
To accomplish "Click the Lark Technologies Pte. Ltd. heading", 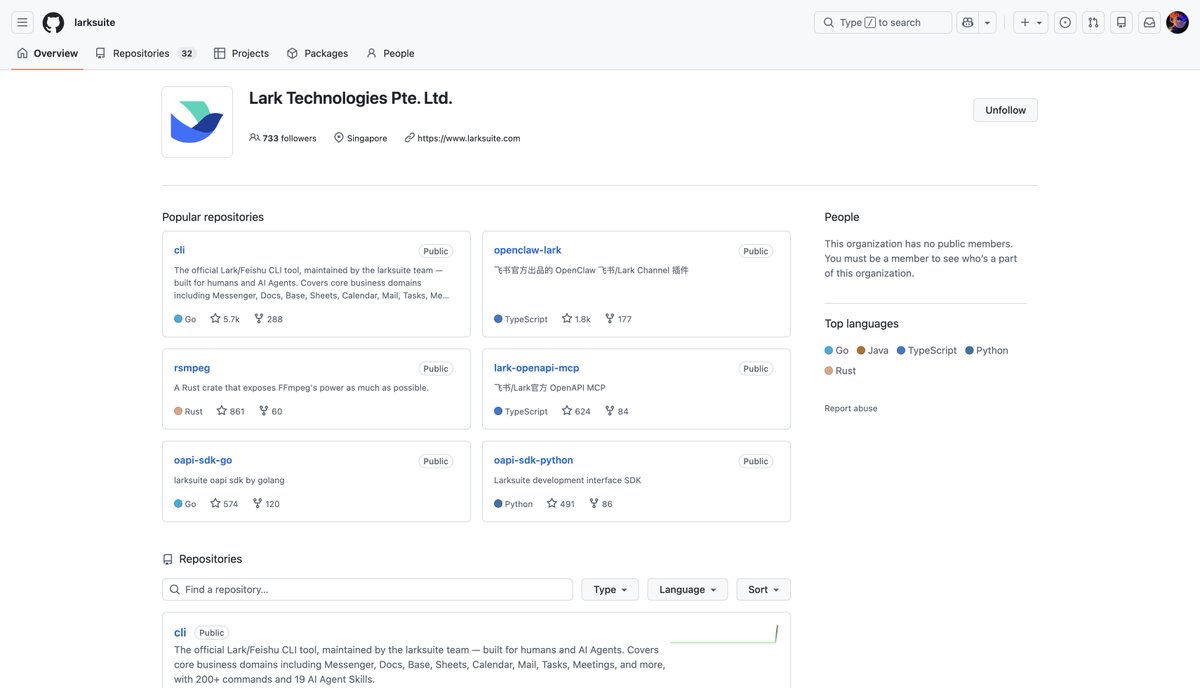I will pyautogui.click(x=350, y=98).
